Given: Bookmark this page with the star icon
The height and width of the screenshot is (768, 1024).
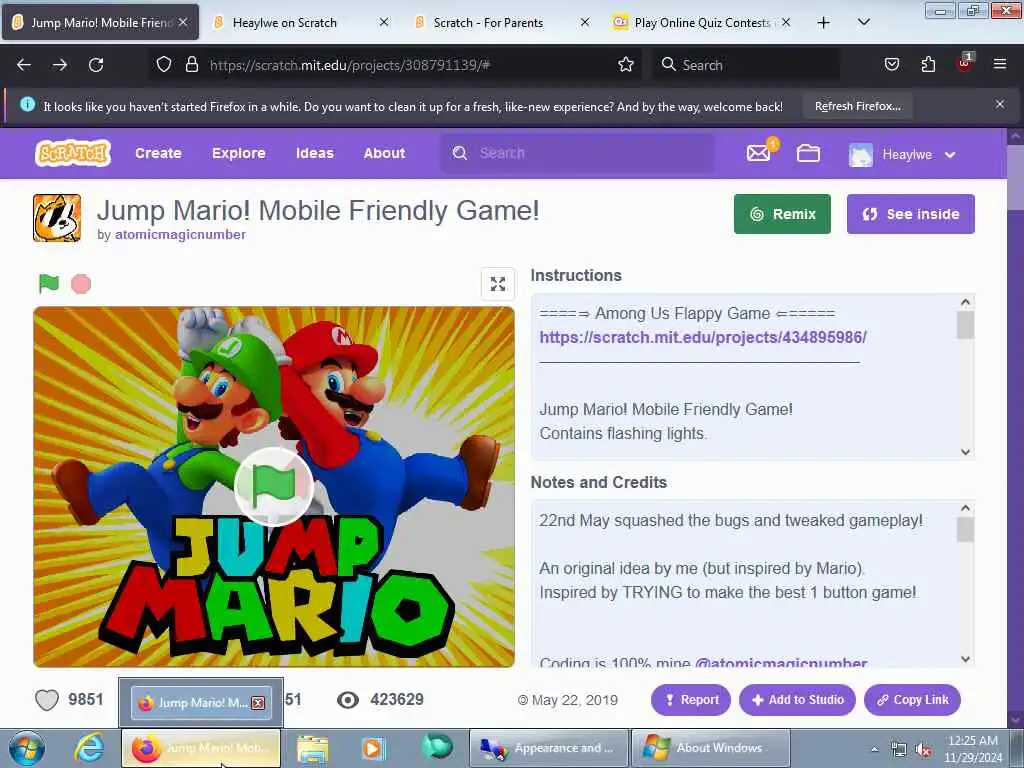Looking at the screenshot, I should coord(626,64).
